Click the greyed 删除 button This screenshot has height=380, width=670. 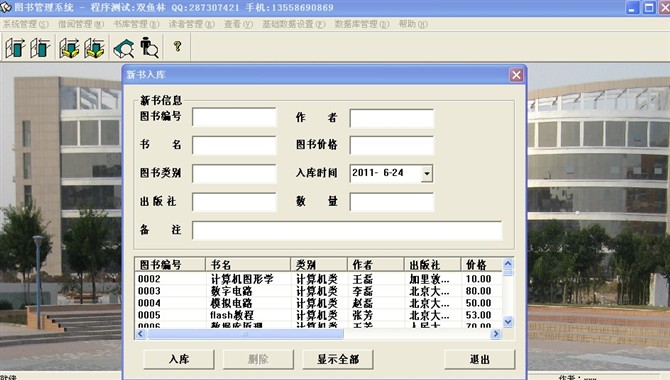tap(258, 359)
